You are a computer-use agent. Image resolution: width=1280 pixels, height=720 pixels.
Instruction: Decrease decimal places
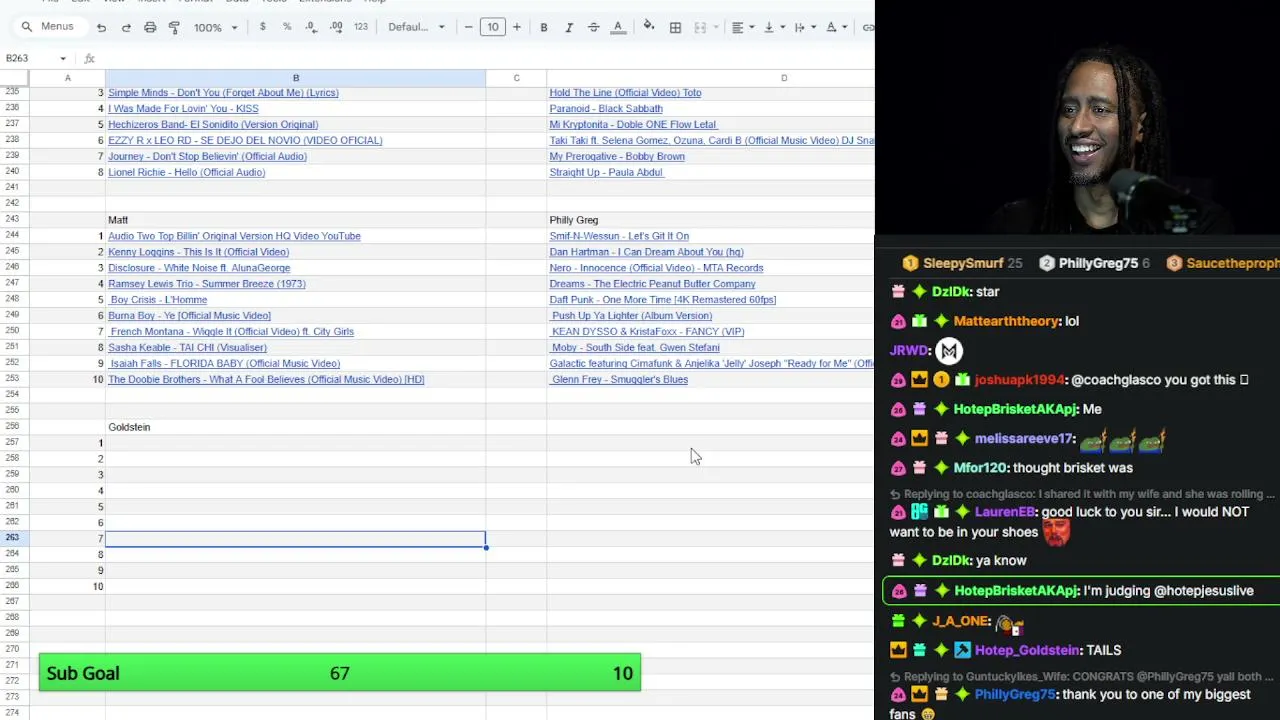click(311, 27)
